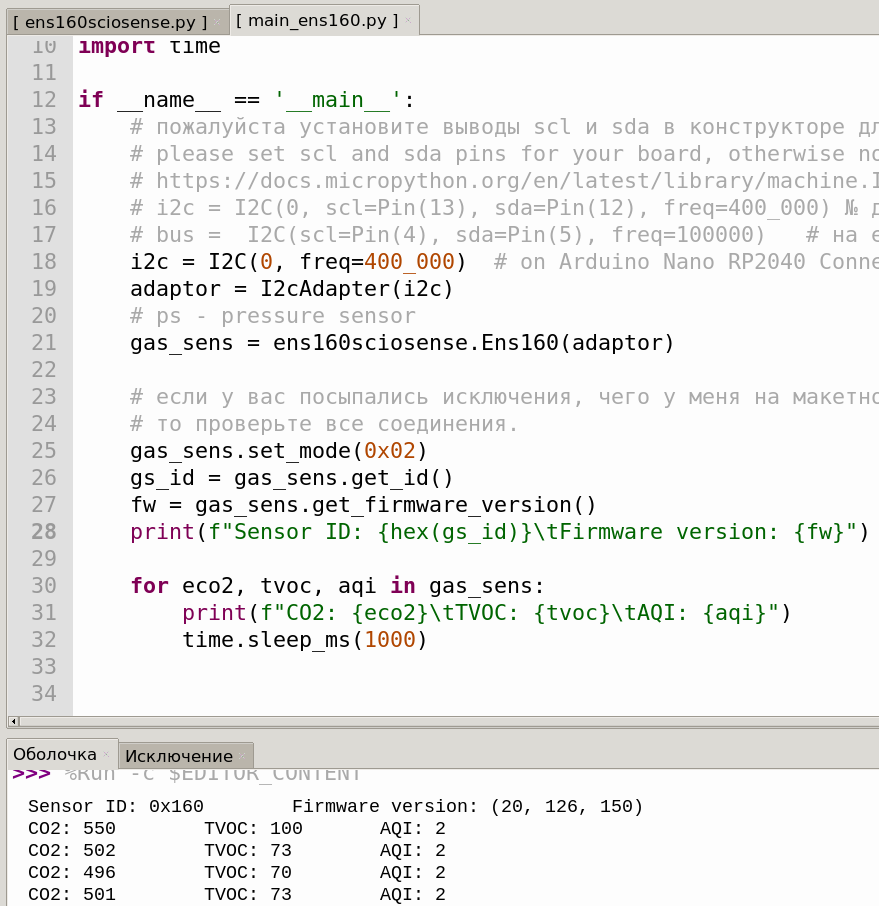The image size is (879, 906).
Task: Click the Sensor ID output line in shell
Action: 335,806
